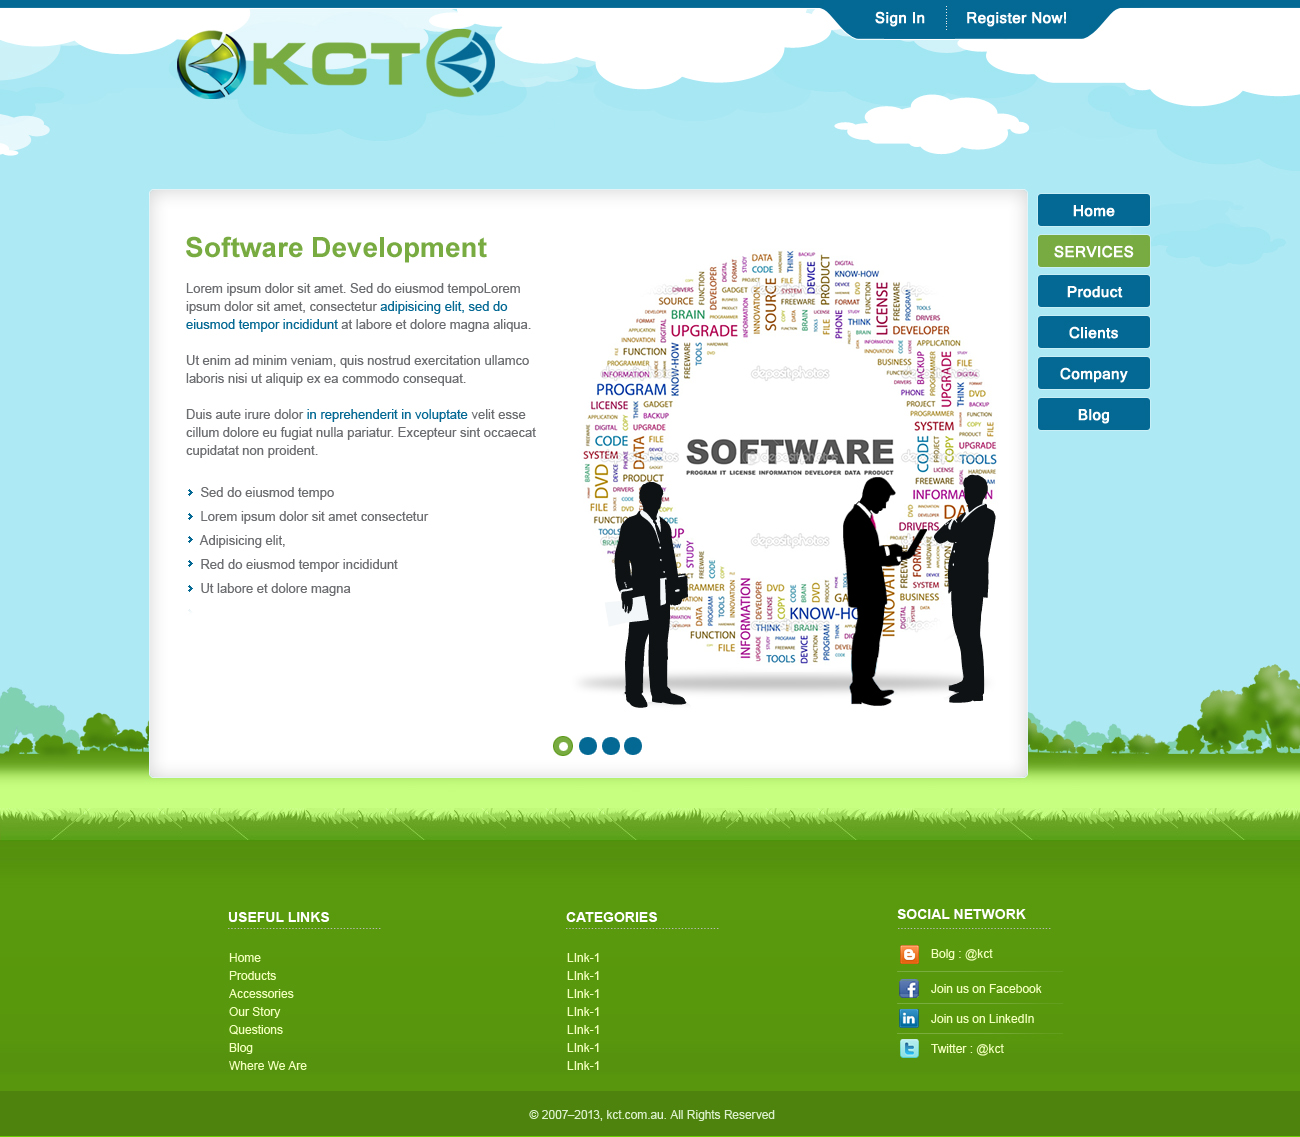This screenshot has width=1300, height=1137.
Task: Click the LinkedIn icon in Social Network
Action: tap(909, 1019)
